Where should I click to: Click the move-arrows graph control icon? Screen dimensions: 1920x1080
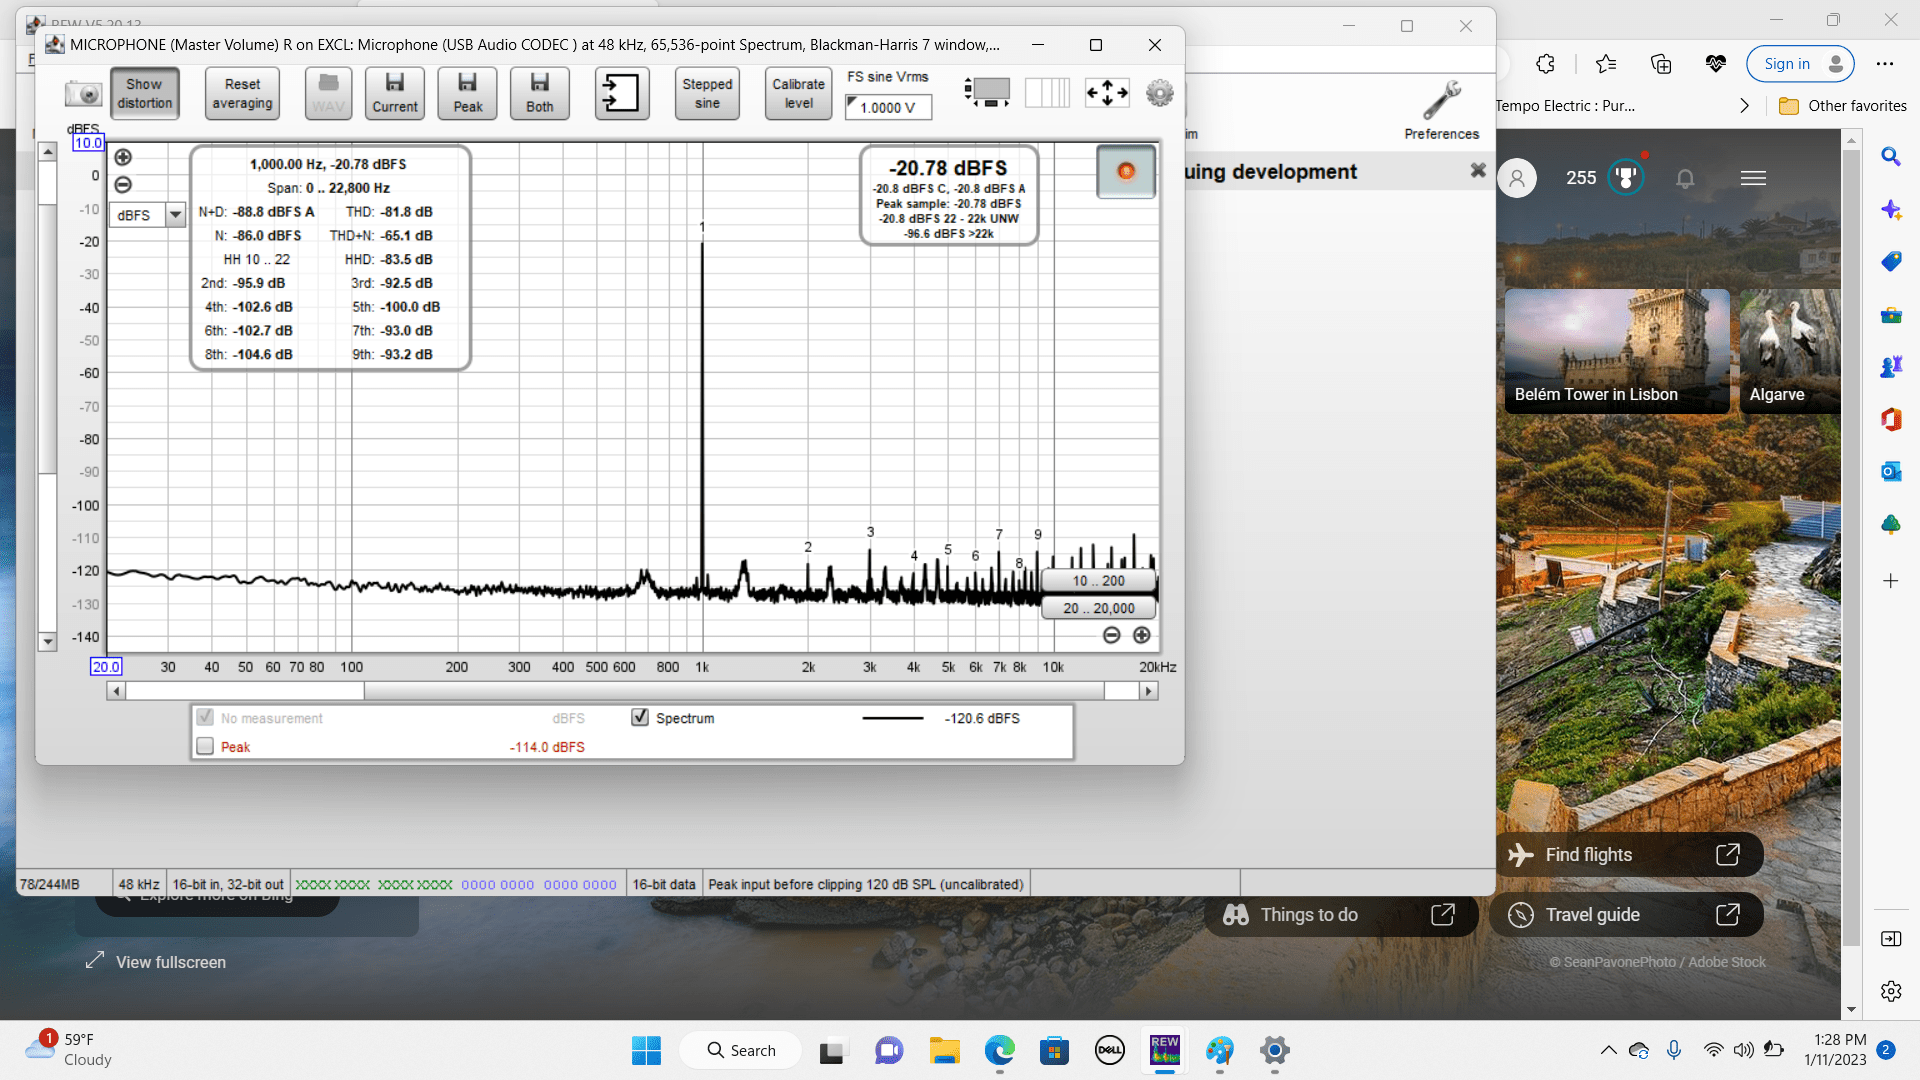1107,93
